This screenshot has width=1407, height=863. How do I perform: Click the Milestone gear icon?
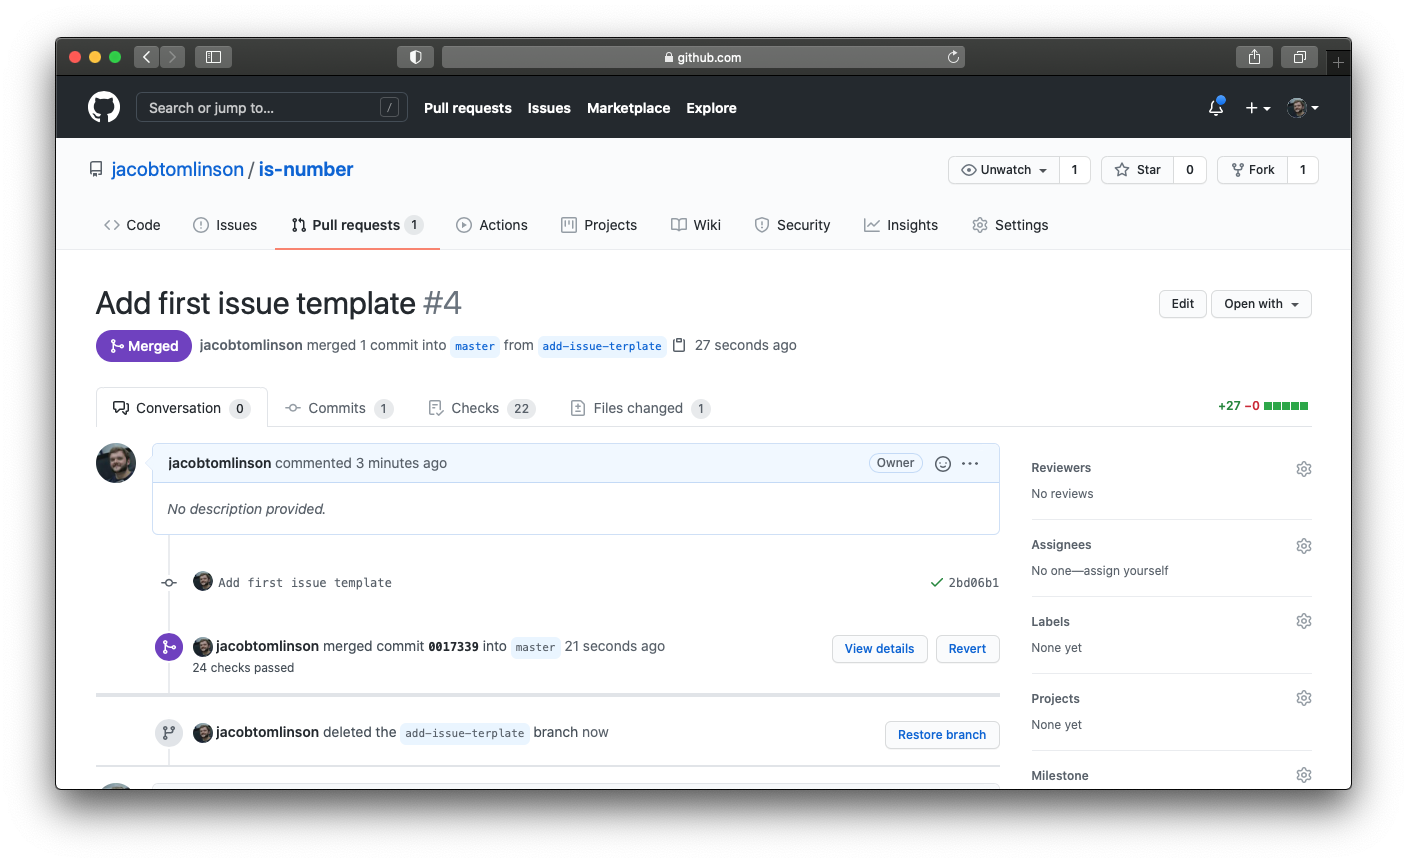(1303, 774)
